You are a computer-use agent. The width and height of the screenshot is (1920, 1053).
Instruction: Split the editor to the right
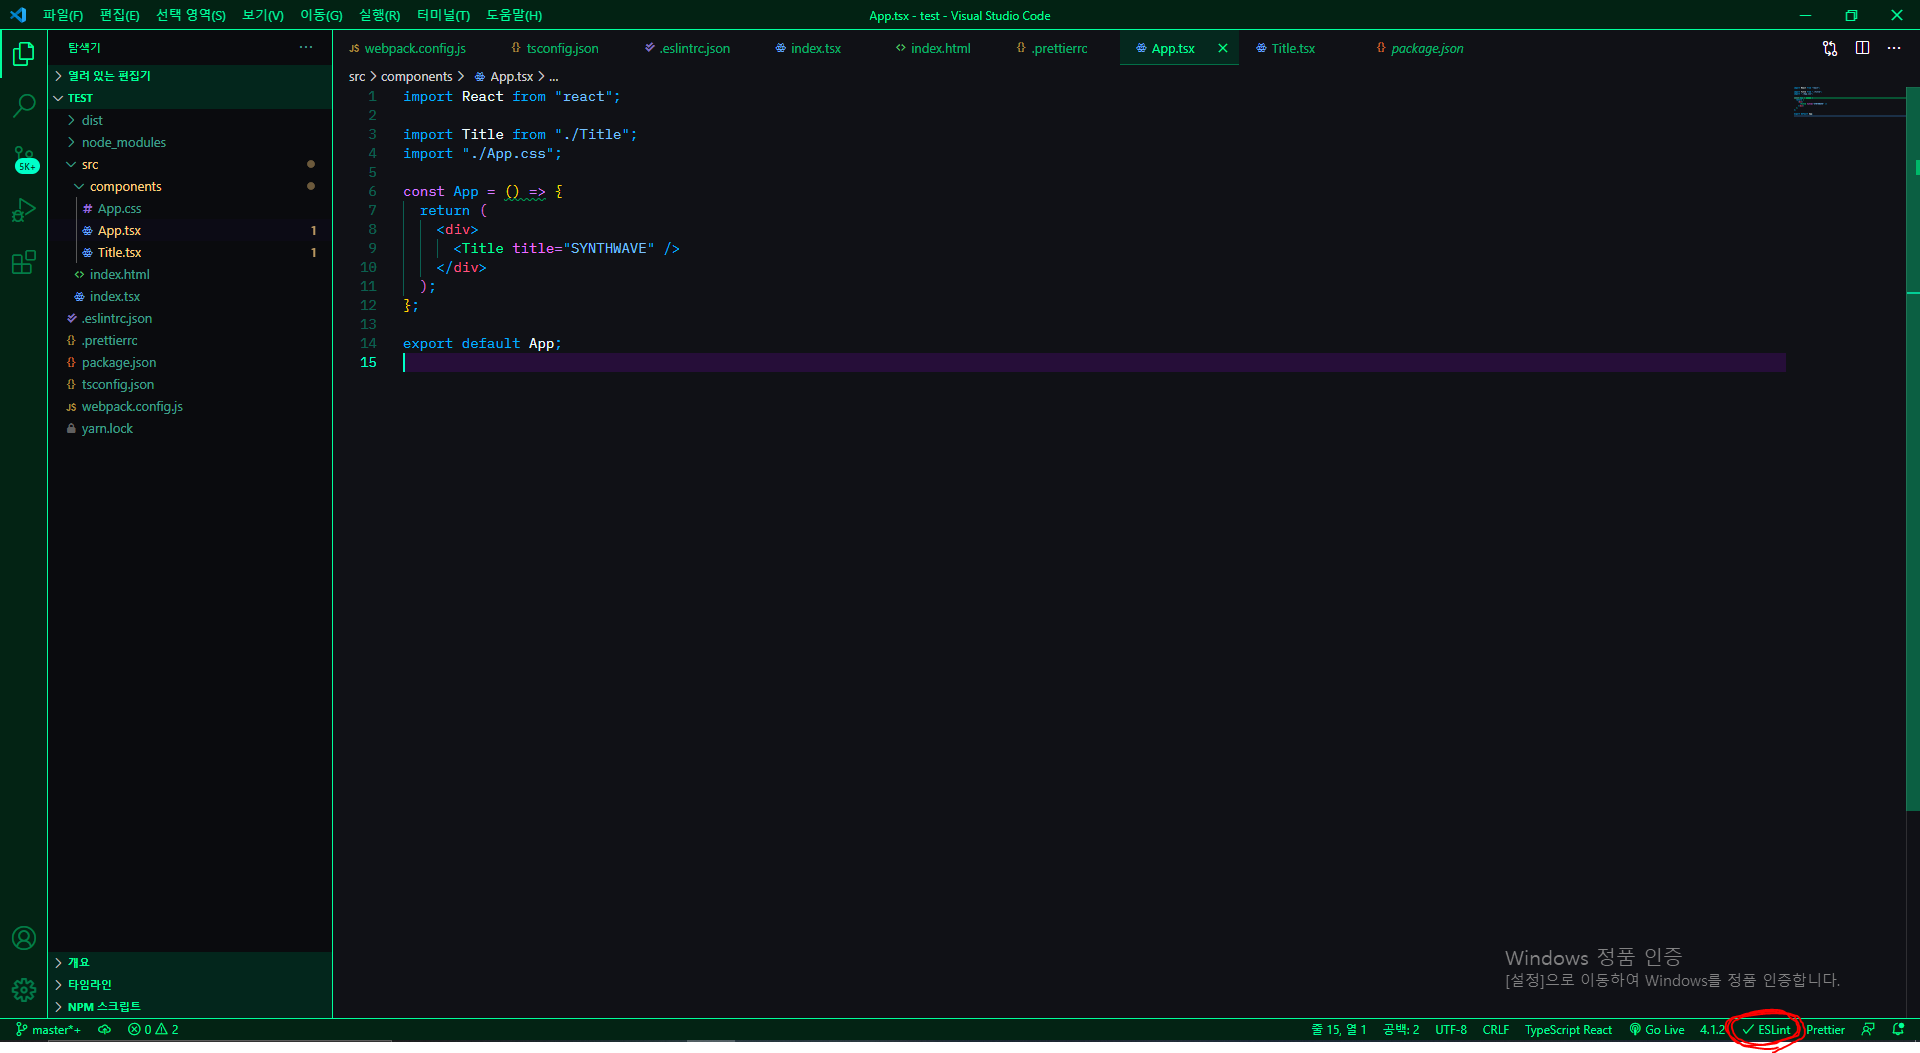1862,48
